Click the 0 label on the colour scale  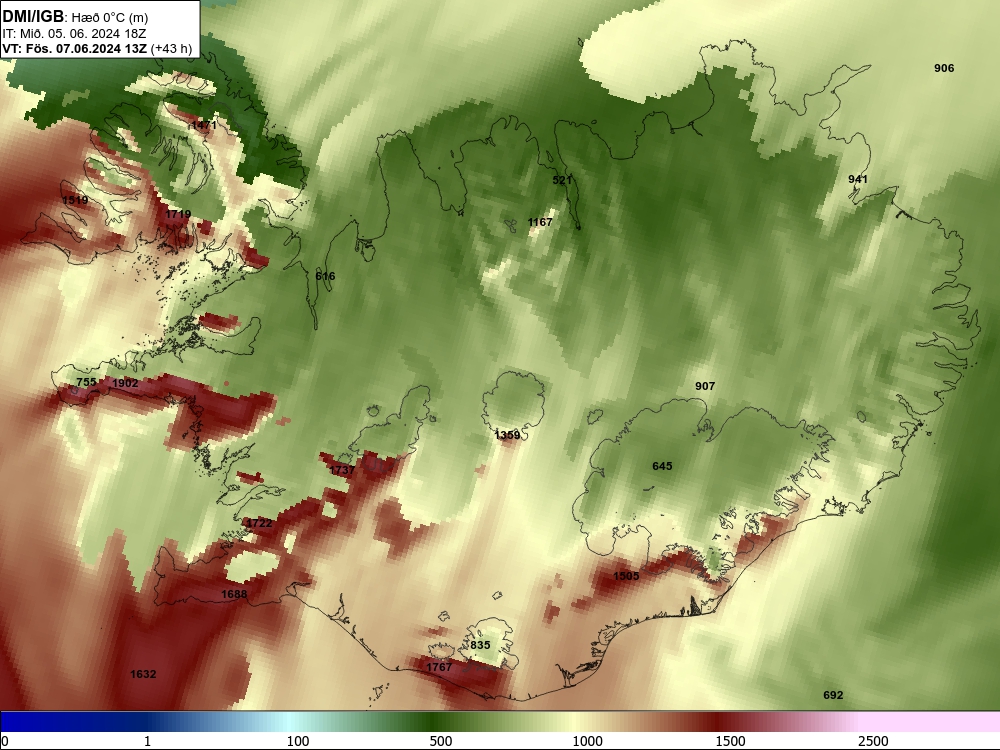pyautogui.click(x=5, y=741)
